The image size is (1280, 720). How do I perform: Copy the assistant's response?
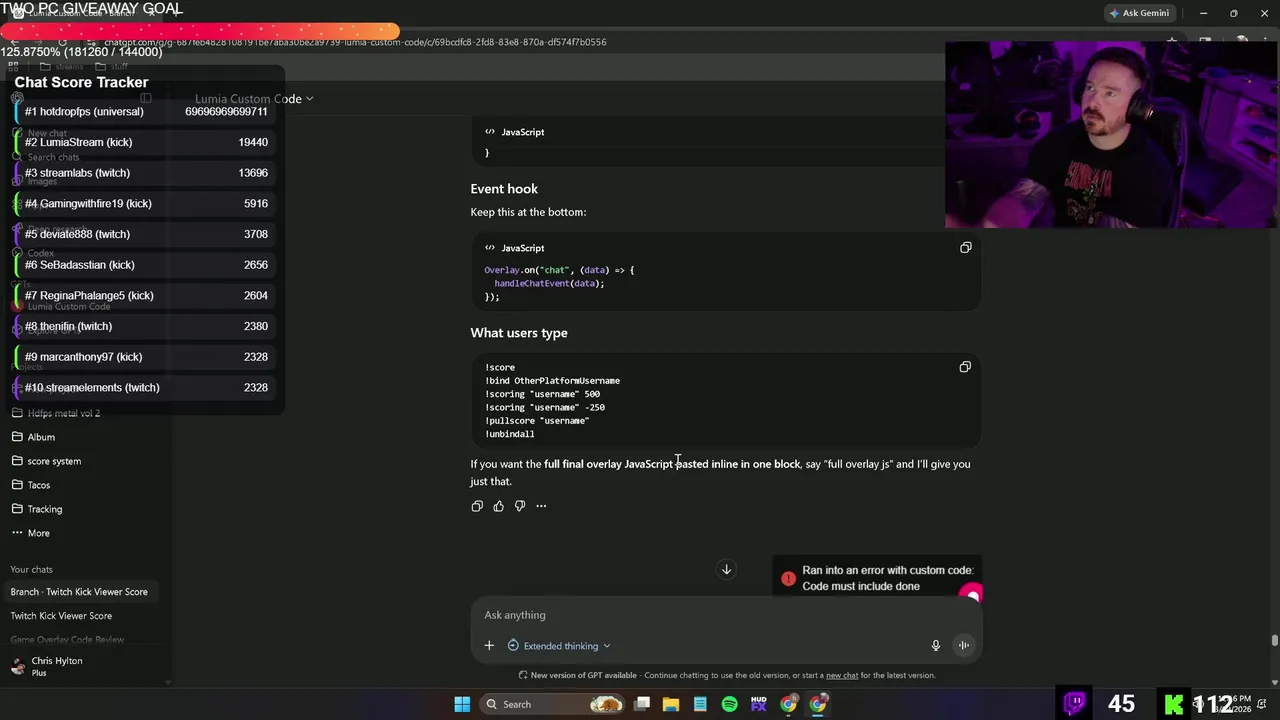(477, 506)
